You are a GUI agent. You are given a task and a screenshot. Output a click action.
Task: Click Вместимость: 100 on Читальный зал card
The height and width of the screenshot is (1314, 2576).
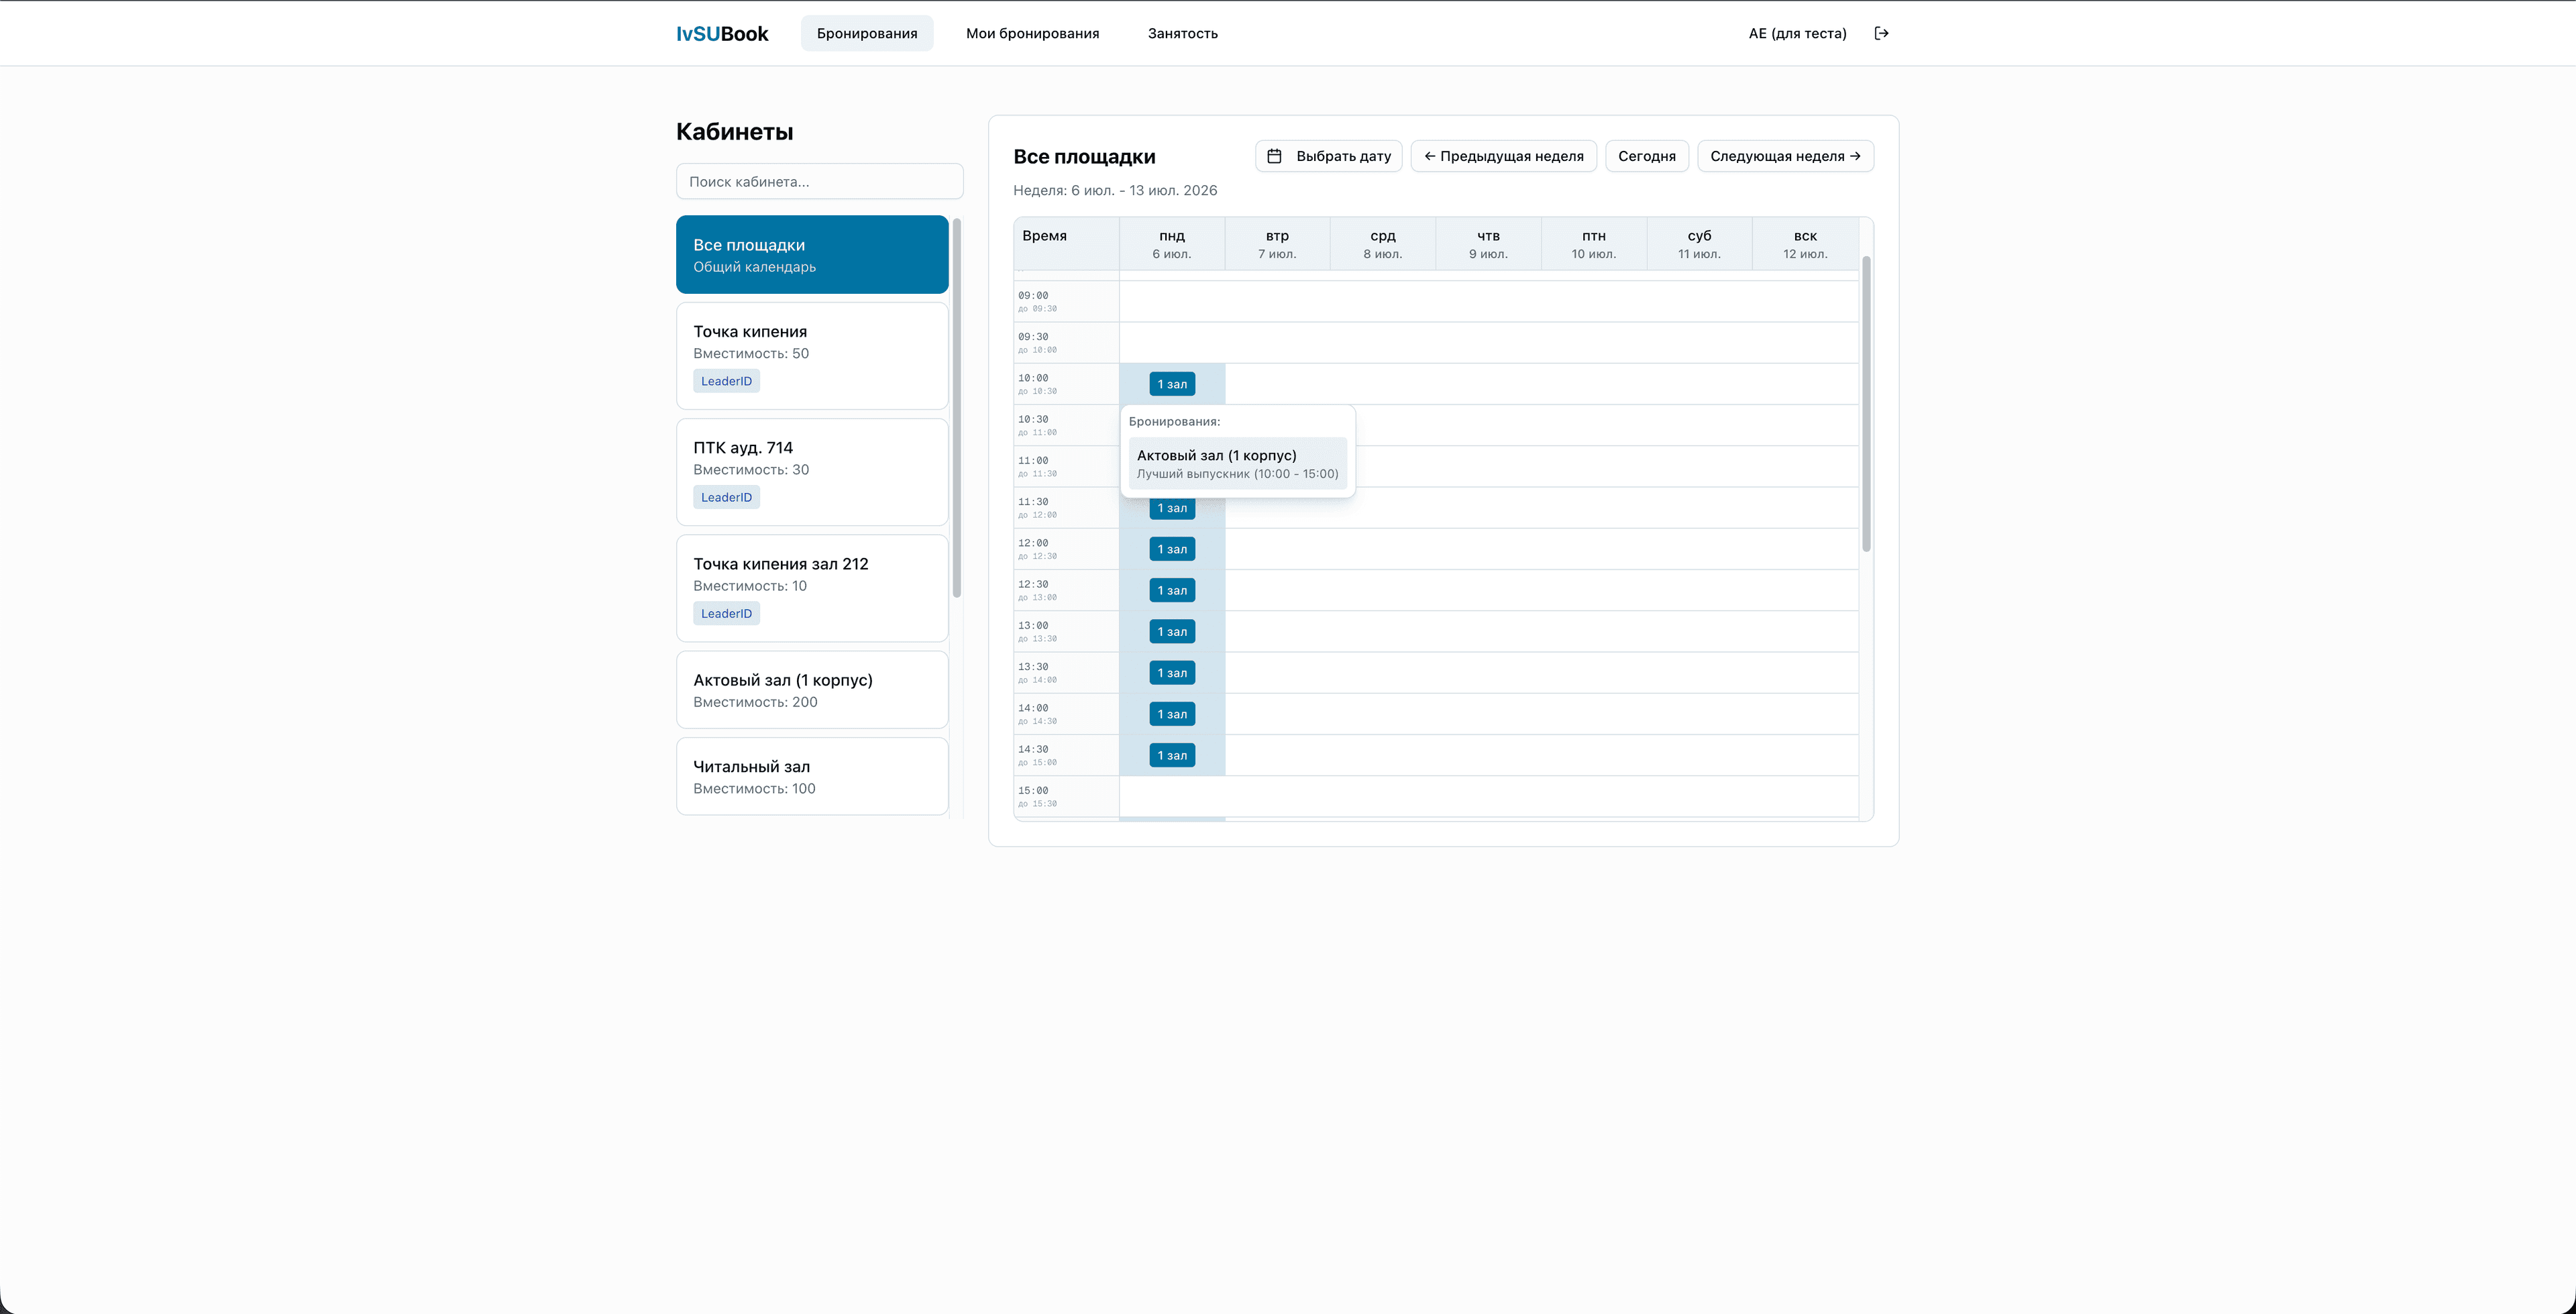[x=754, y=788]
